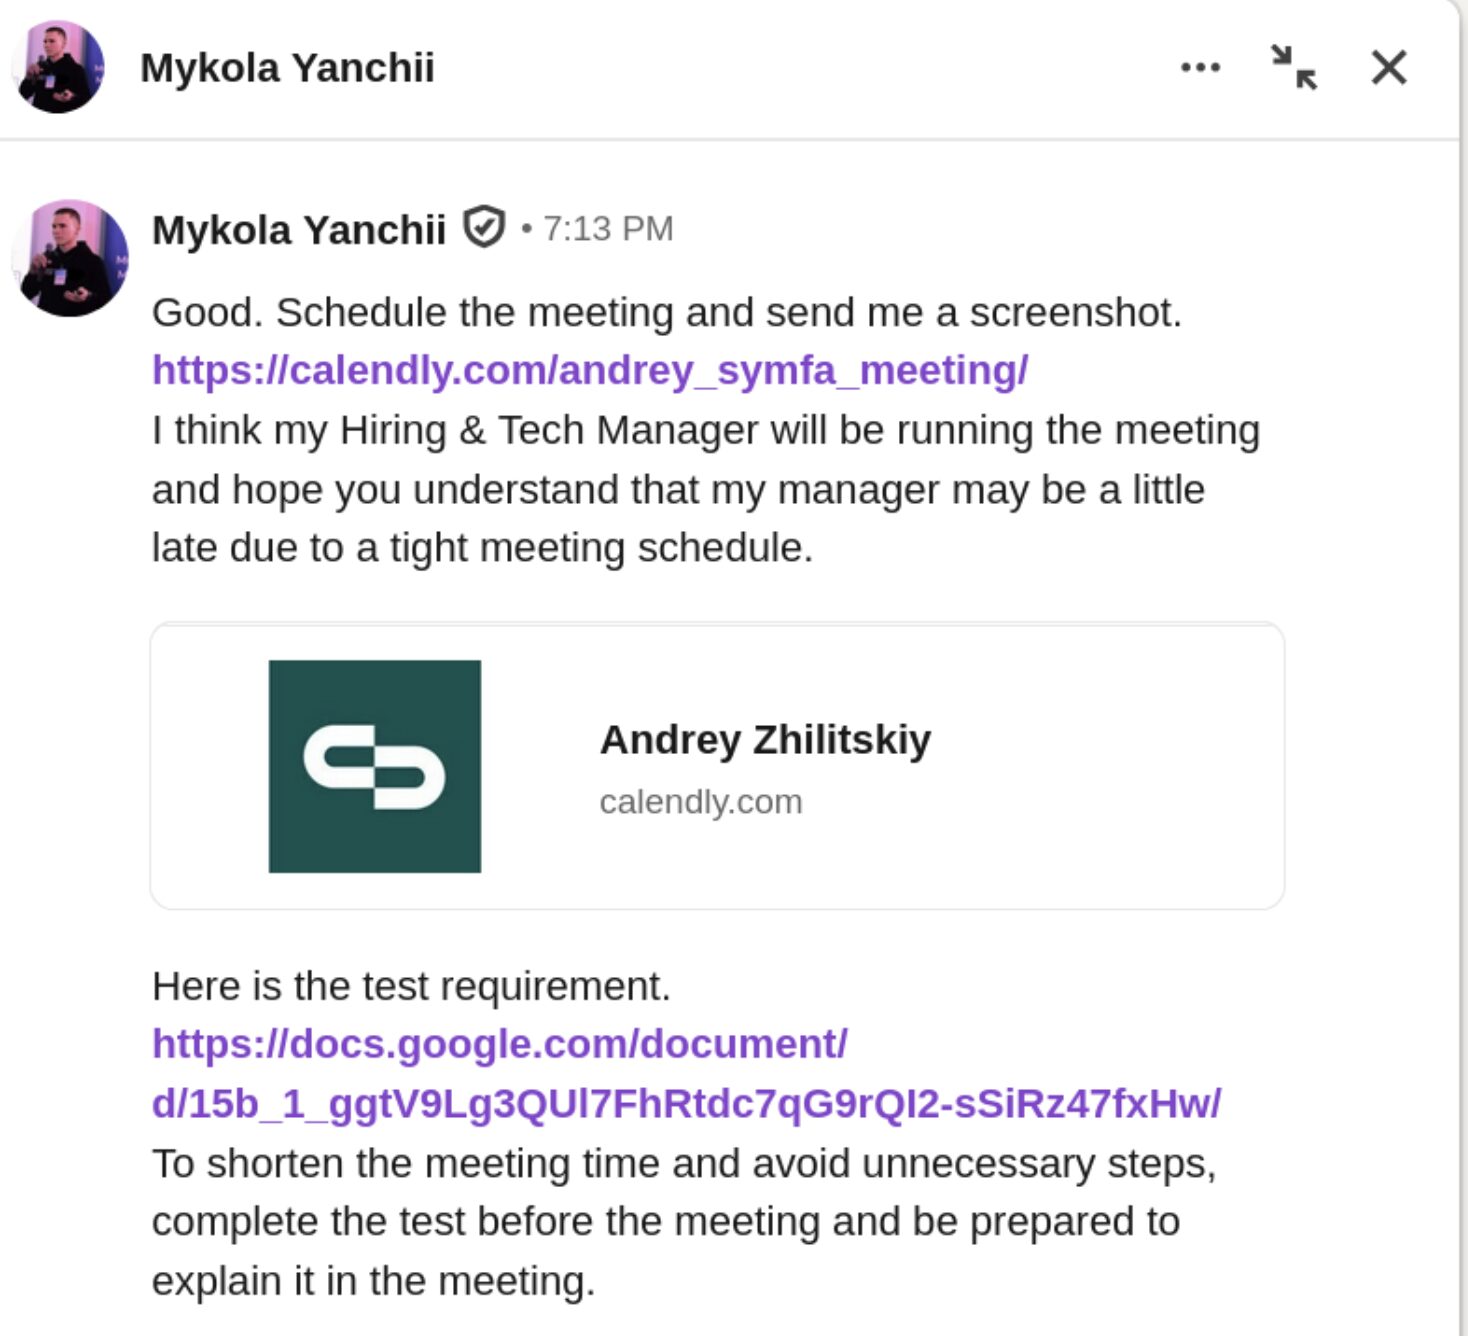
Task: Collapse the conversation window using the arrows icon
Action: click(x=1294, y=68)
